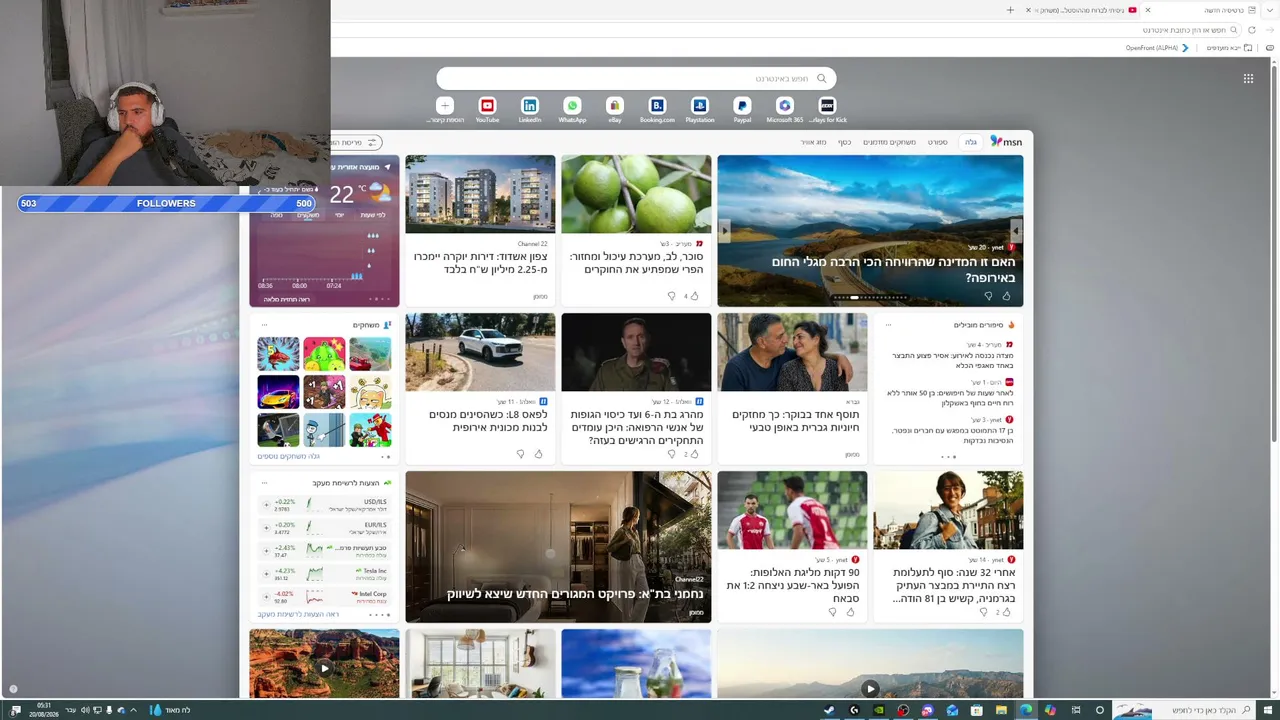Click the magnifier icon in the search box
Screen dimensions: 1280x720
pos(822,78)
